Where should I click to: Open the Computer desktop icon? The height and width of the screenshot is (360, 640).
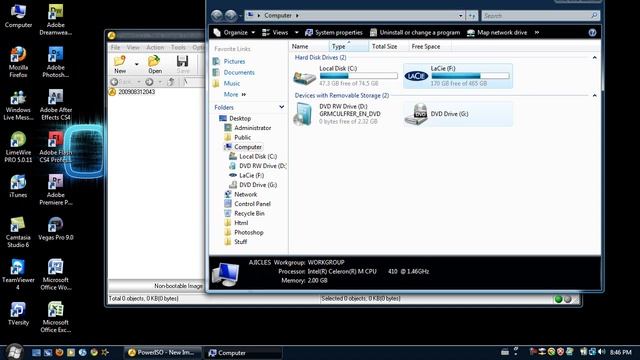click(18, 16)
